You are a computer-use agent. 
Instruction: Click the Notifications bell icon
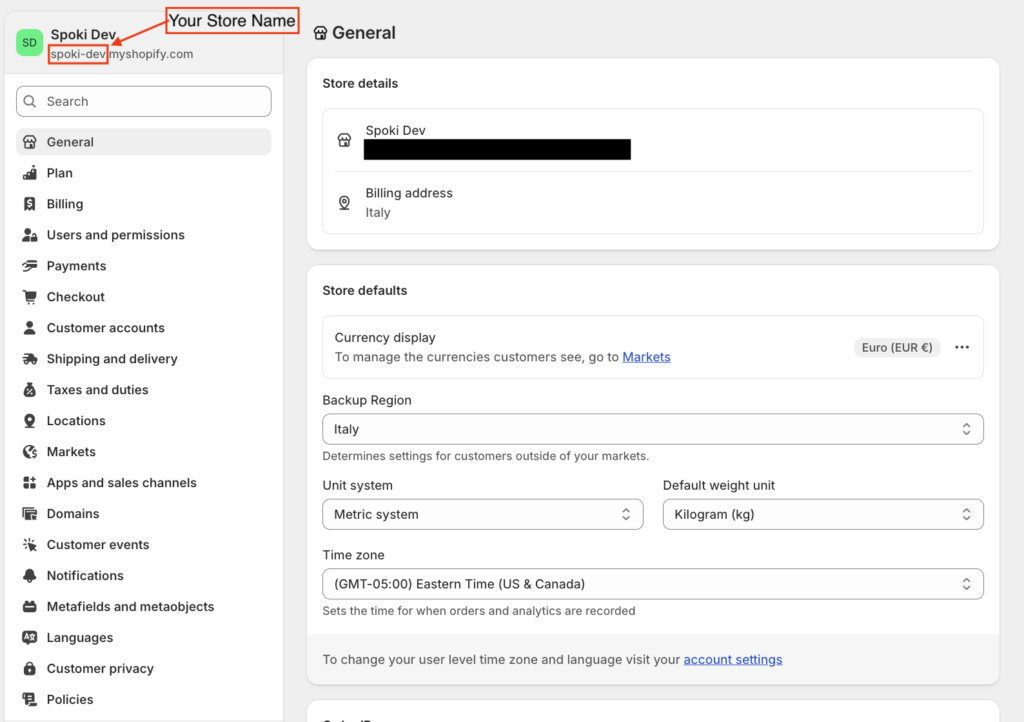click(29, 576)
